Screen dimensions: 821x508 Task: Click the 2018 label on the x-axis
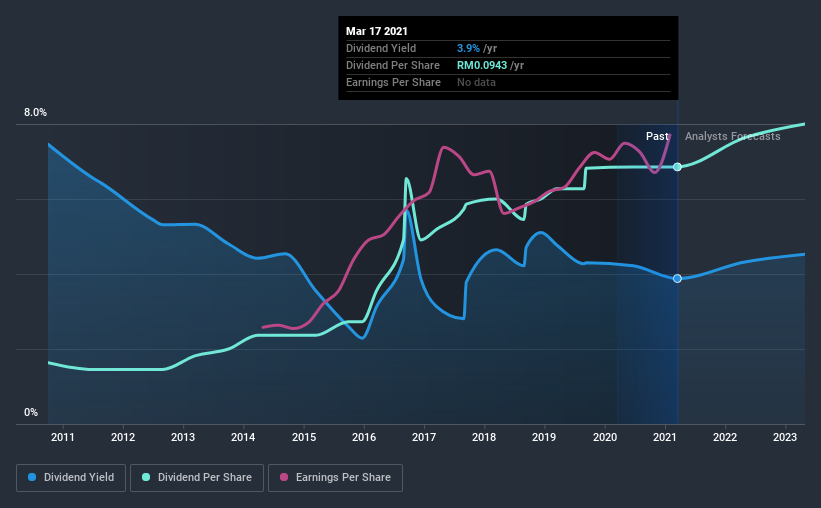pyautogui.click(x=484, y=437)
